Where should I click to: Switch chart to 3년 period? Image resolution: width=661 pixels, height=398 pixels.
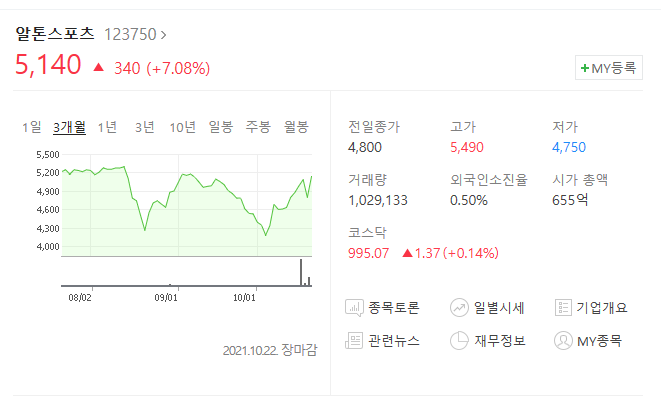pyautogui.click(x=145, y=127)
